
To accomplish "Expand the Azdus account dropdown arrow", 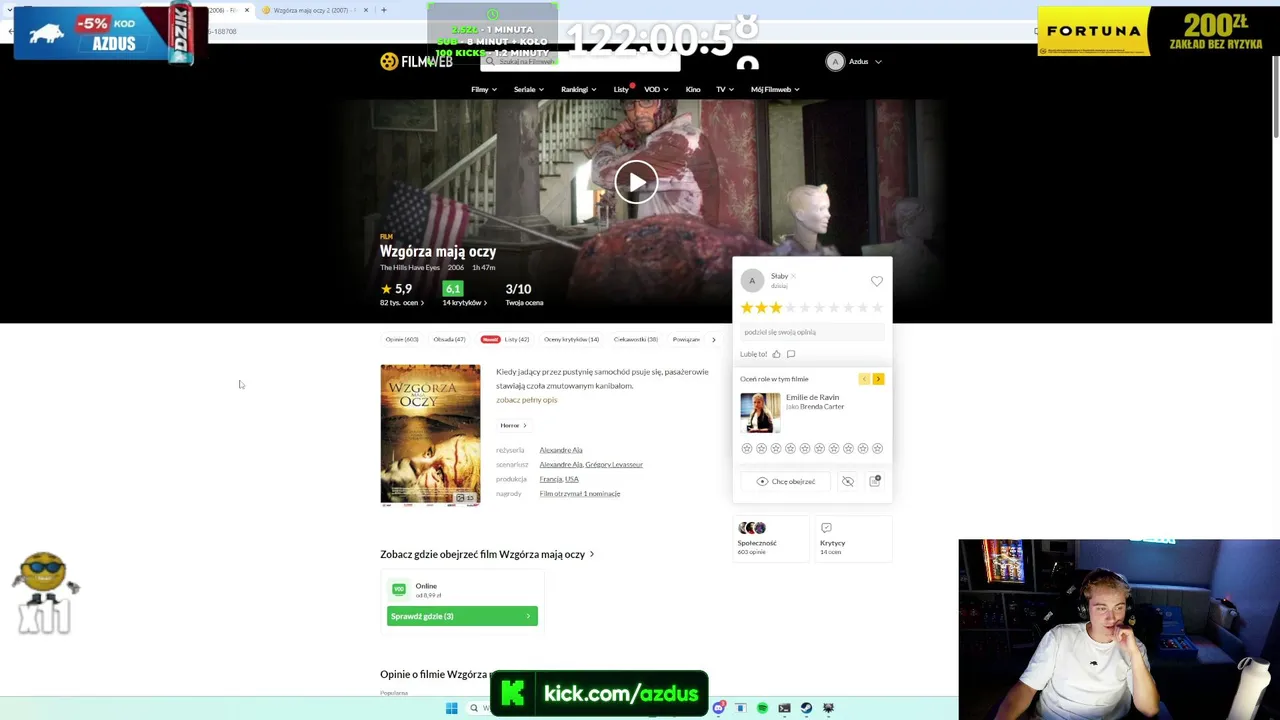I will pyautogui.click(x=878, y=62).
